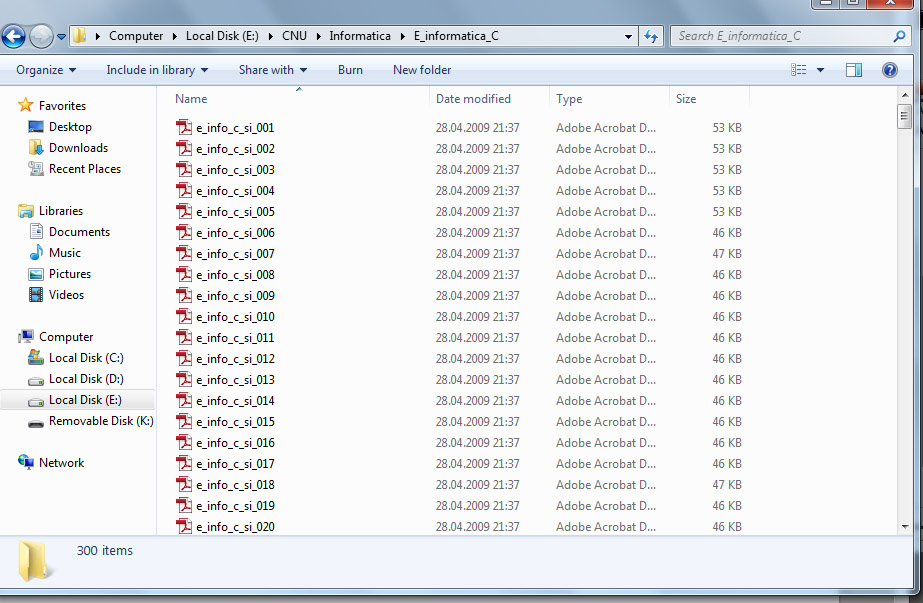
Task: Click the vertical scrollbar down arrow
Action: [x=904, y=526]
